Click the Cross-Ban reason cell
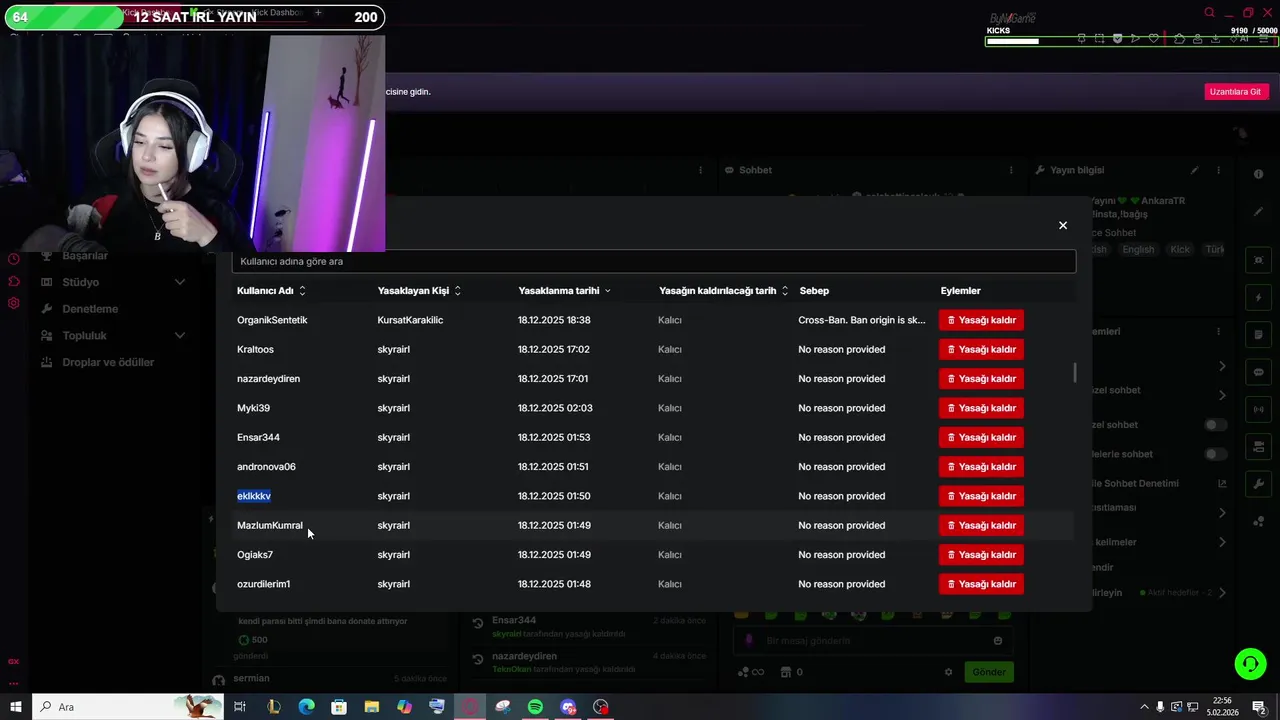Viewport: 1280px width, 720px height. click(862, 320)
